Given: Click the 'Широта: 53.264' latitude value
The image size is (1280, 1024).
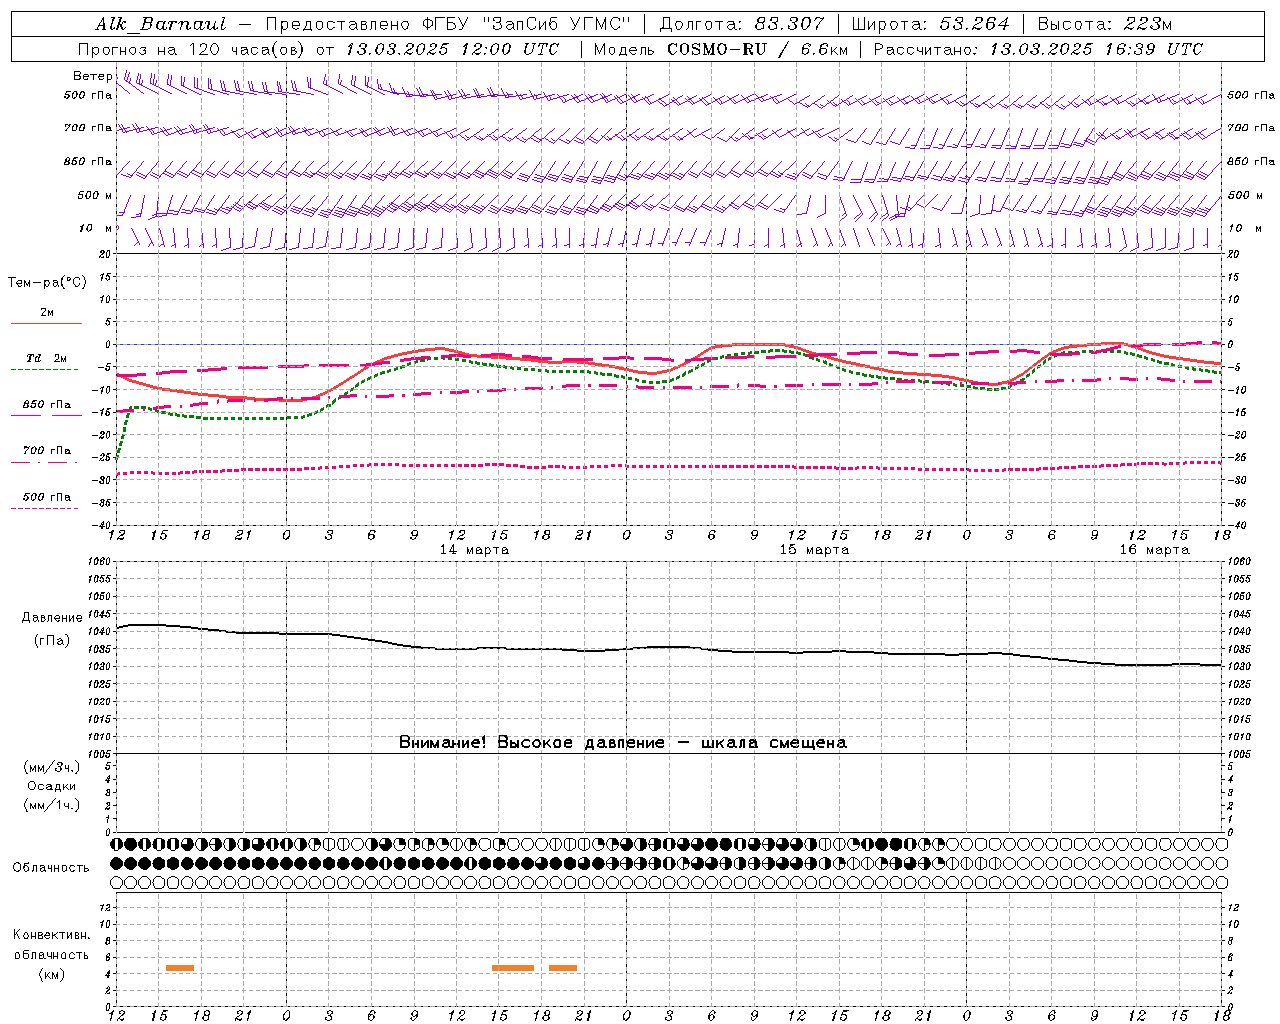Looking at the screenshot, I should click(930, 24).
